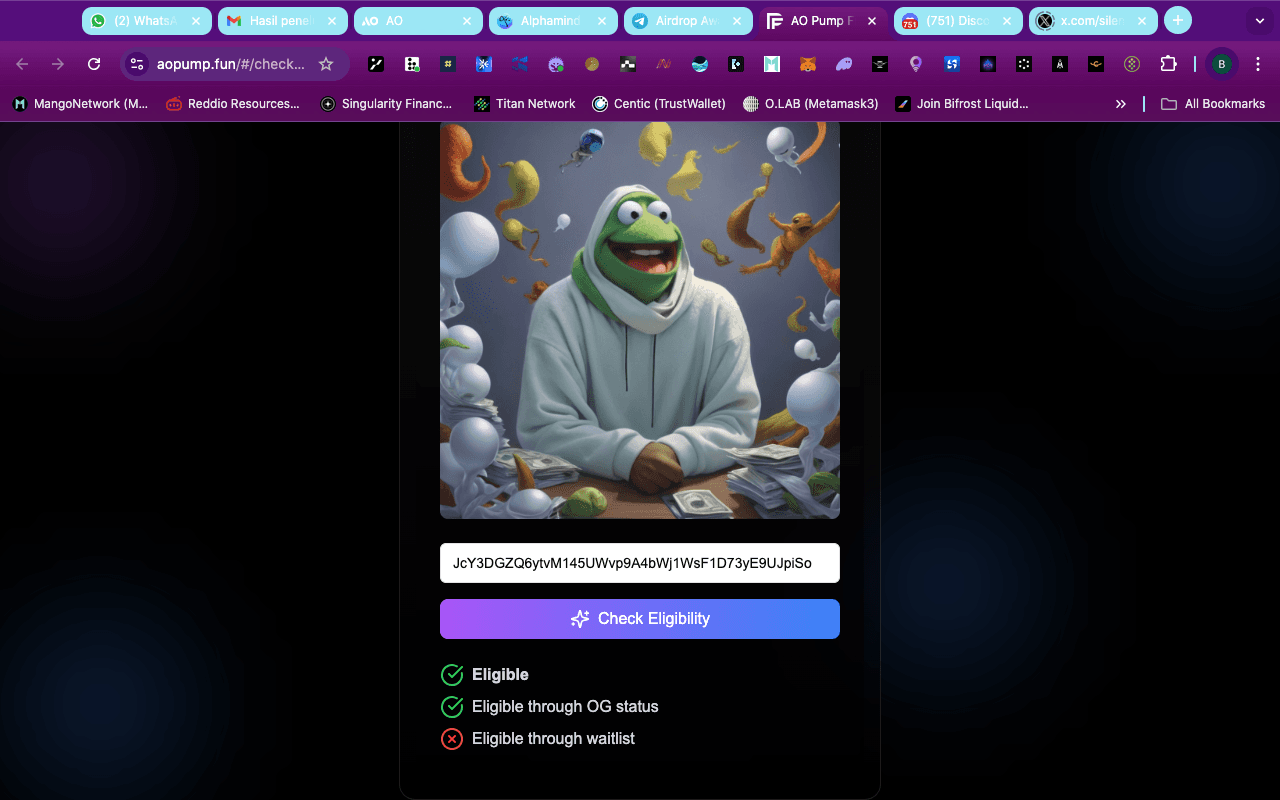Select 'Eligible through waitlist' text
This screenshot has height=800, width=1280.
(x=553, y=739)
